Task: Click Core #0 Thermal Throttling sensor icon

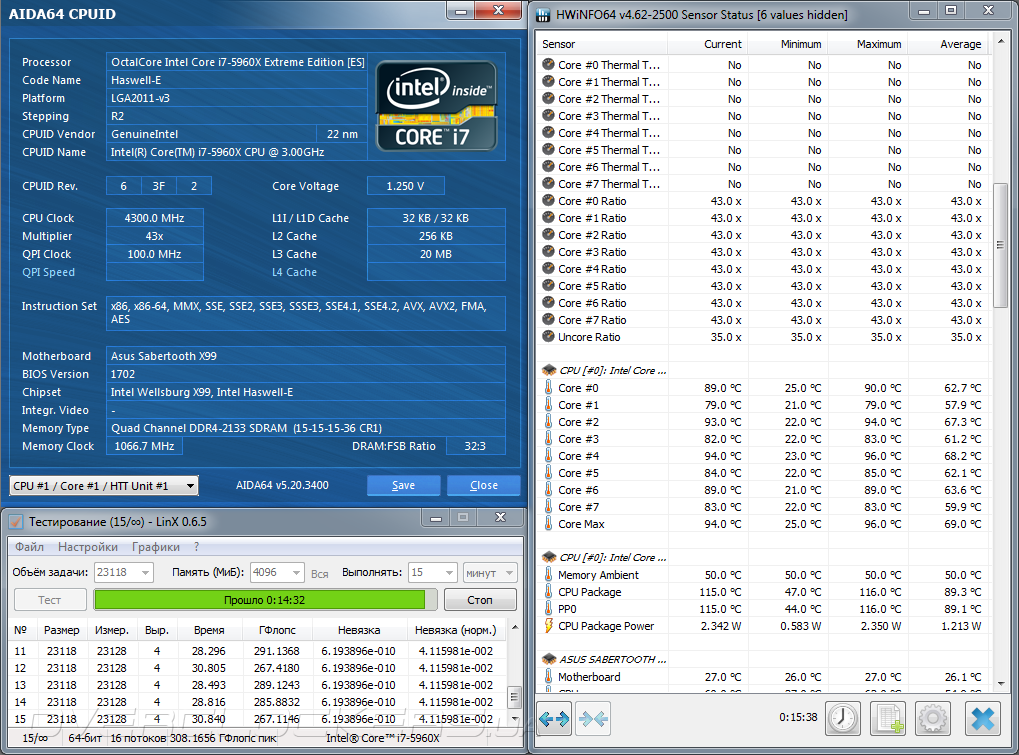Action: click(x=548, y=64)
